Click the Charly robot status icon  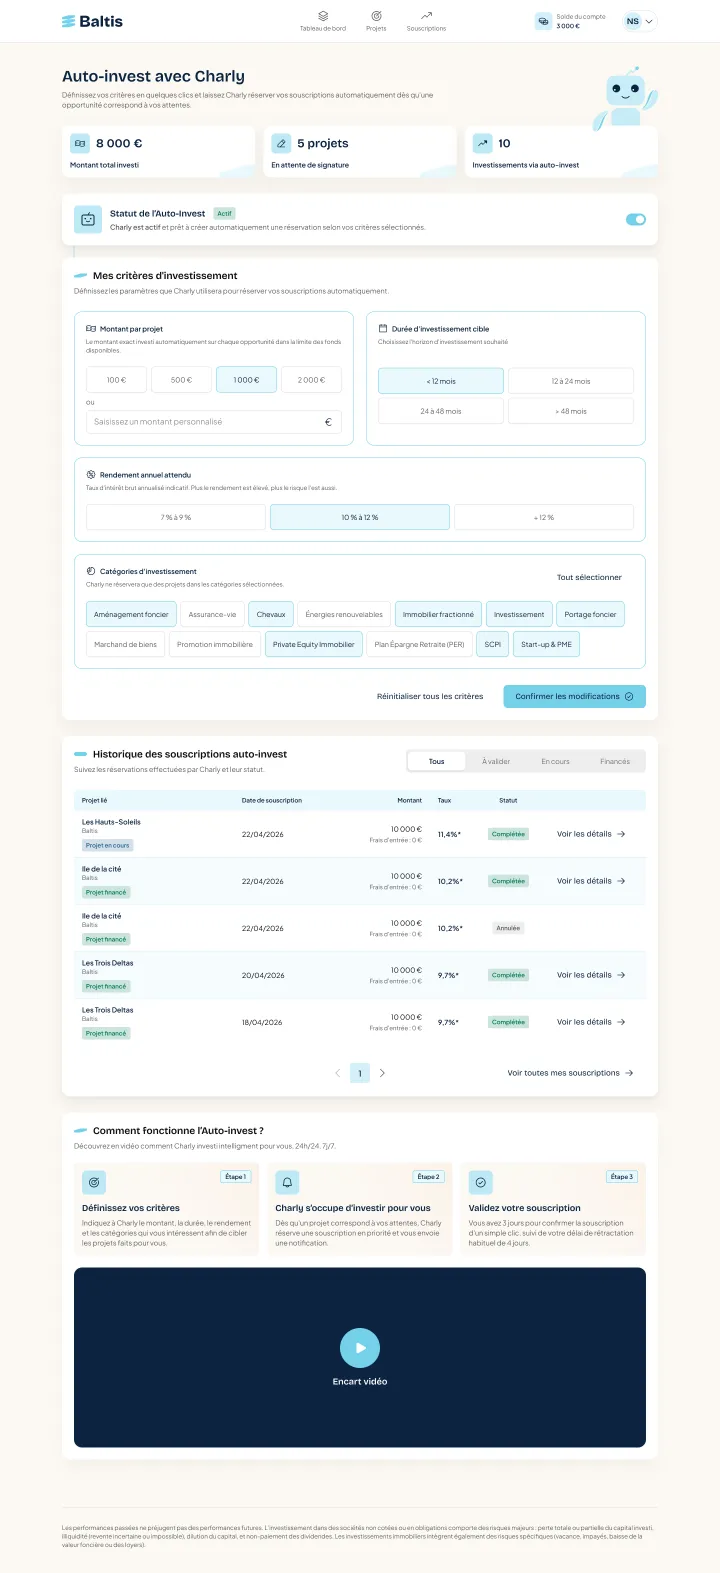click(88, 219)
